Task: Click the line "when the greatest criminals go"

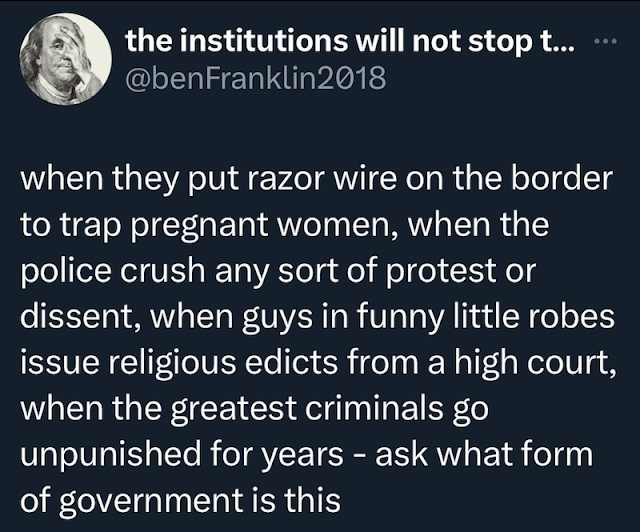Action: coord(254,409)
